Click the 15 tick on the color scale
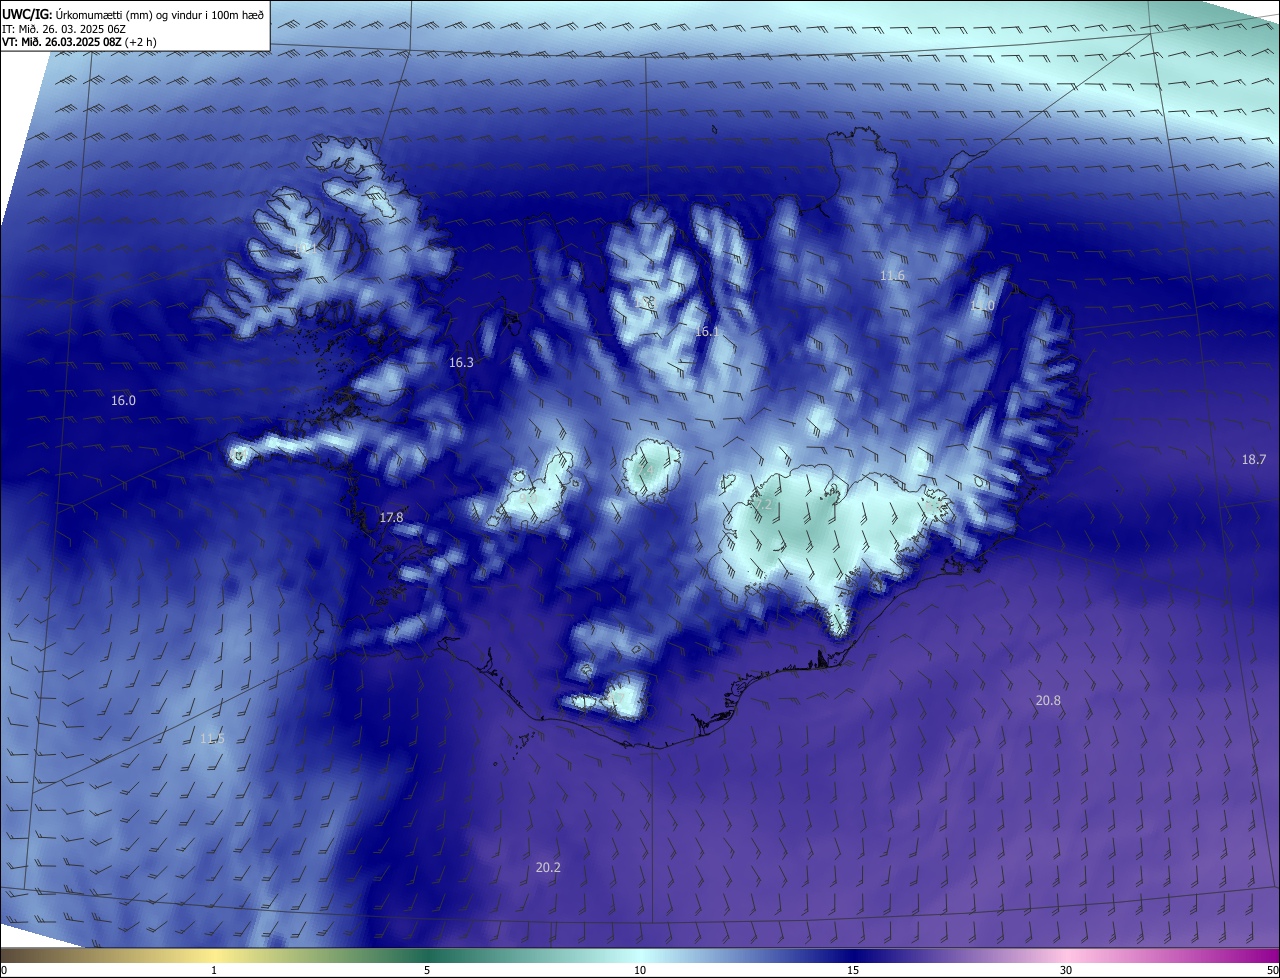 [x=853, y=970]
